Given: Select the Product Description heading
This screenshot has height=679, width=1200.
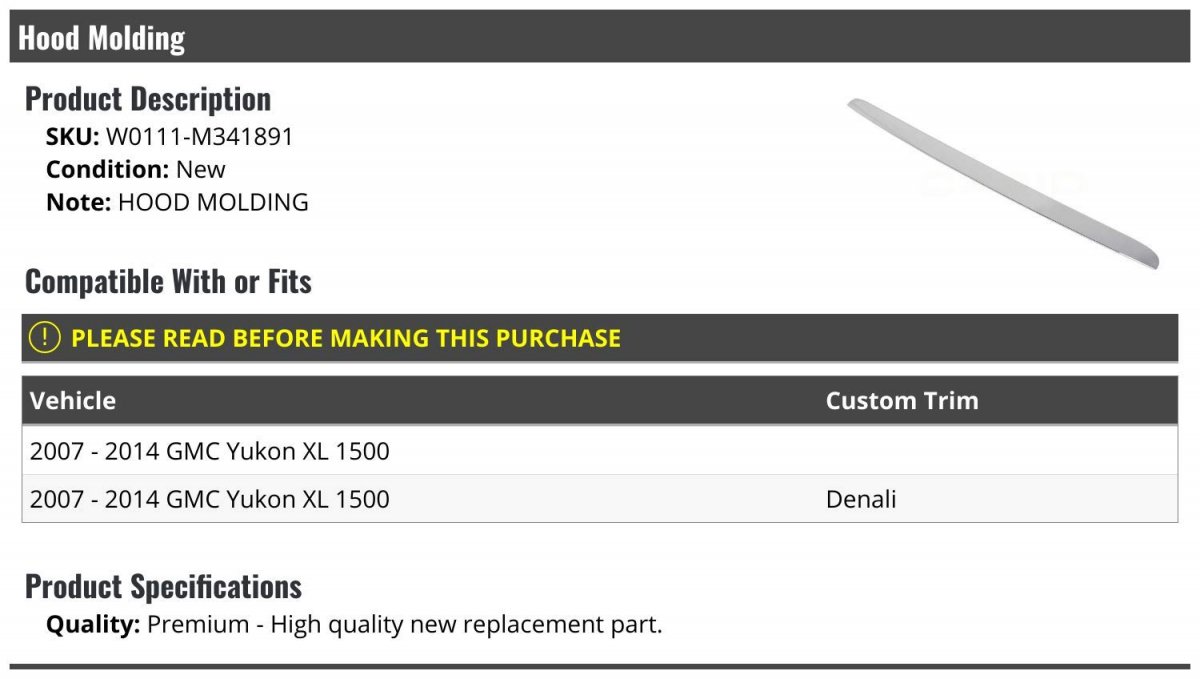Looking at the screenshot, I should click(148, 99).
